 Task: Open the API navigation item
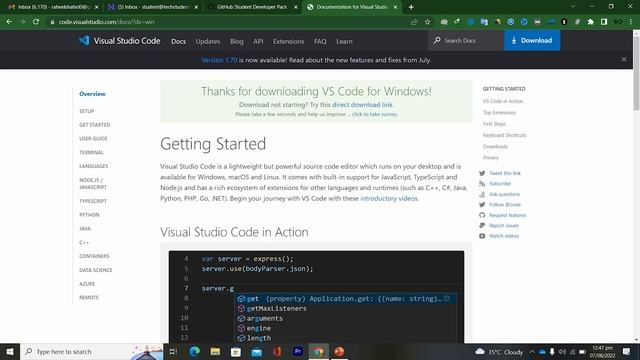pos(258,41)
